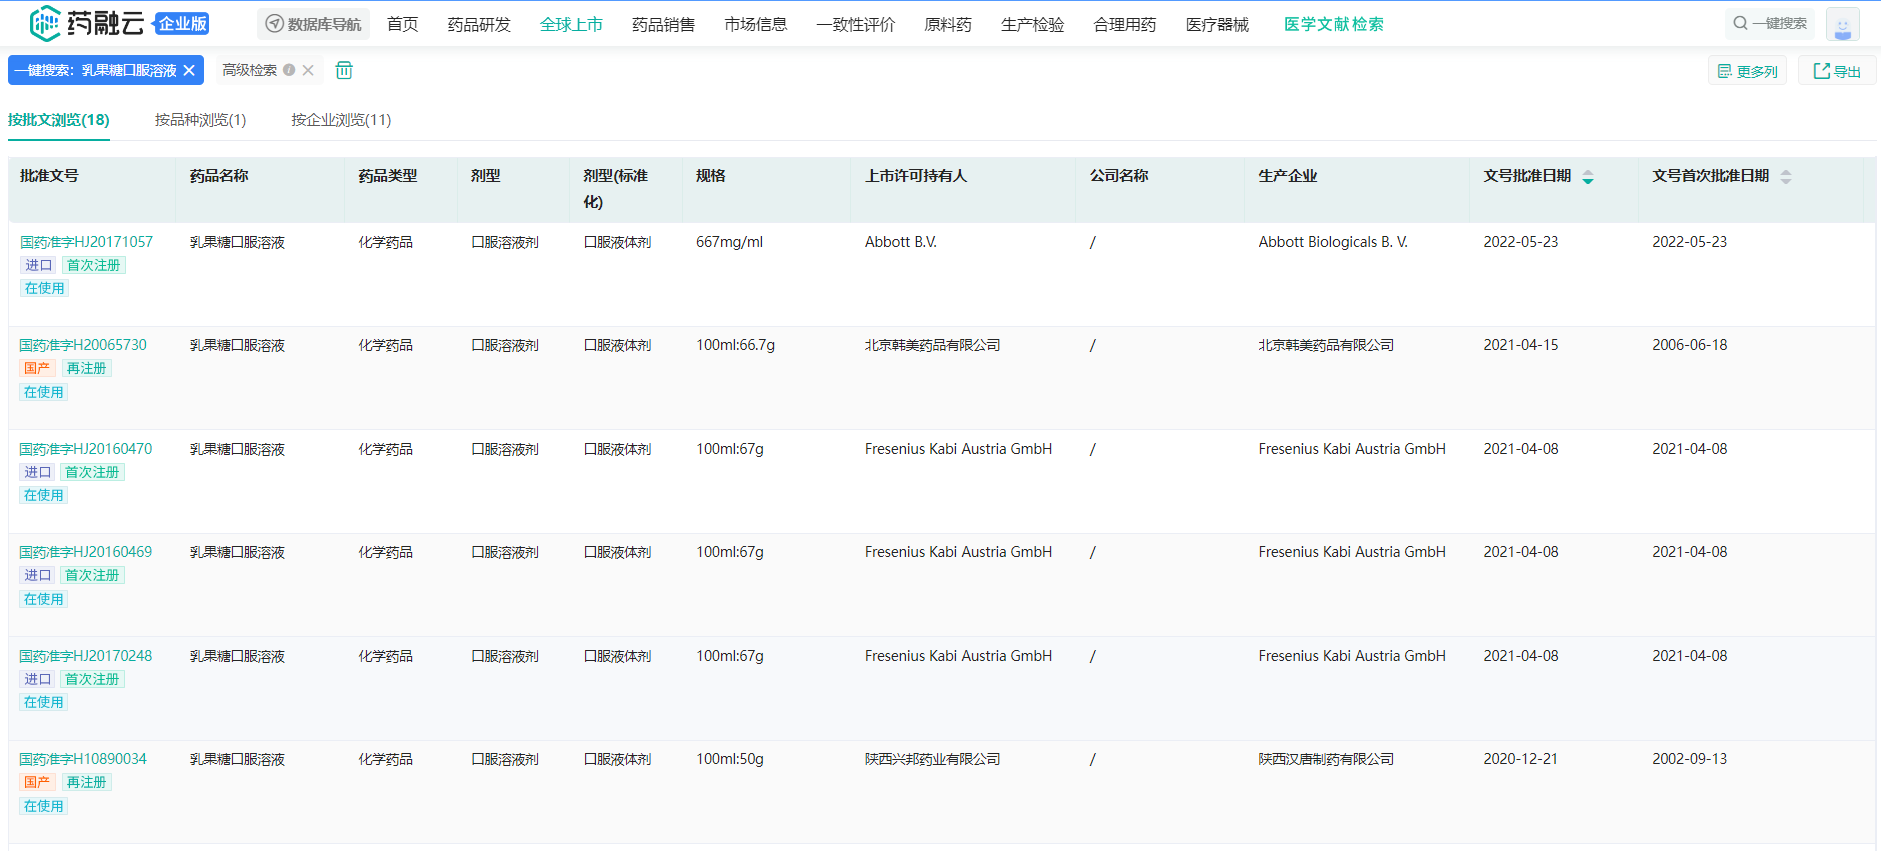Click manufacturer Abbott Biologicals B. V.

pos(1333,242)
